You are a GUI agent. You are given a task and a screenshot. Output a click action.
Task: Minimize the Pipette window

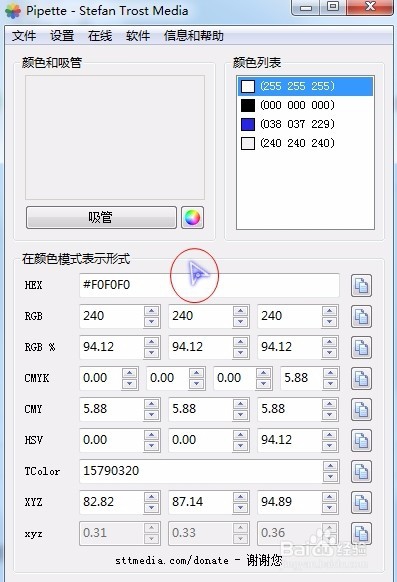[305, 7]
